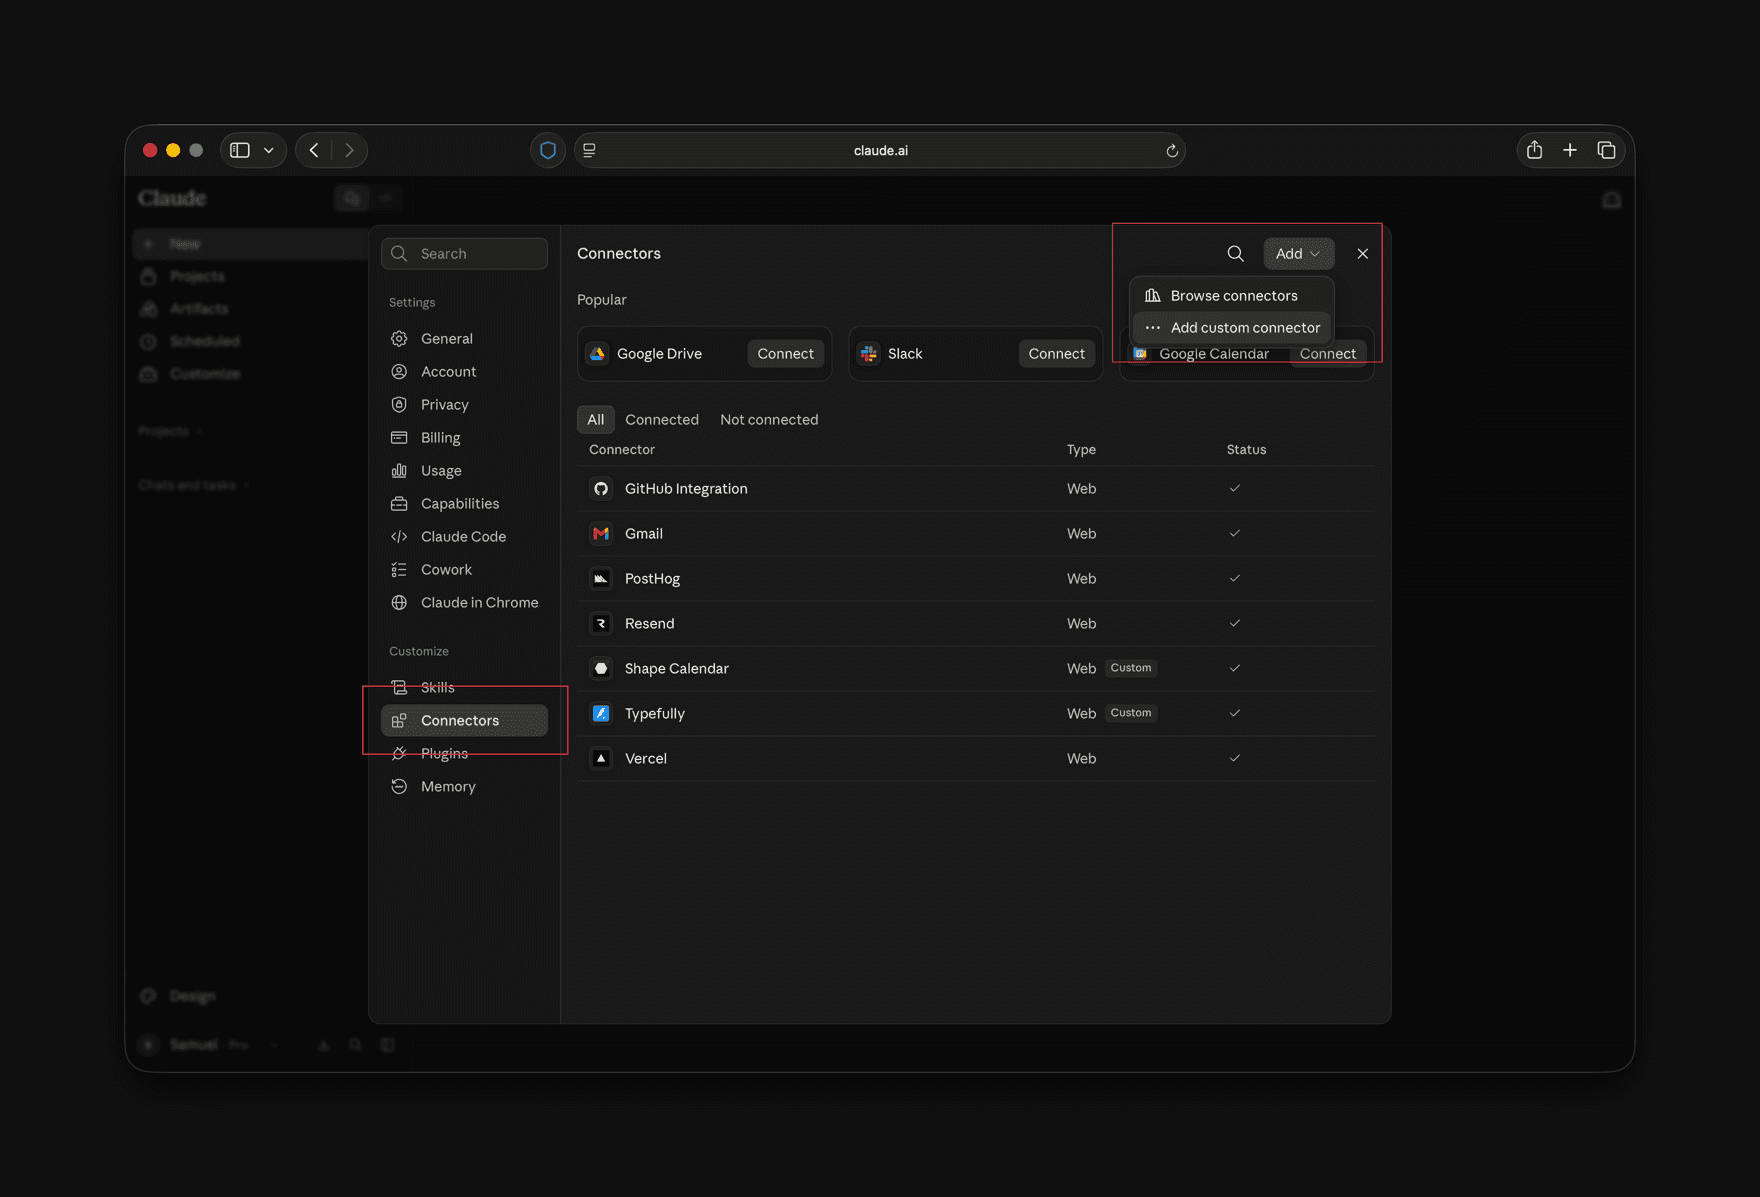Screen dimensions: 1760x1197
Task: Go to Privacy settings
Action: (464, 404)
